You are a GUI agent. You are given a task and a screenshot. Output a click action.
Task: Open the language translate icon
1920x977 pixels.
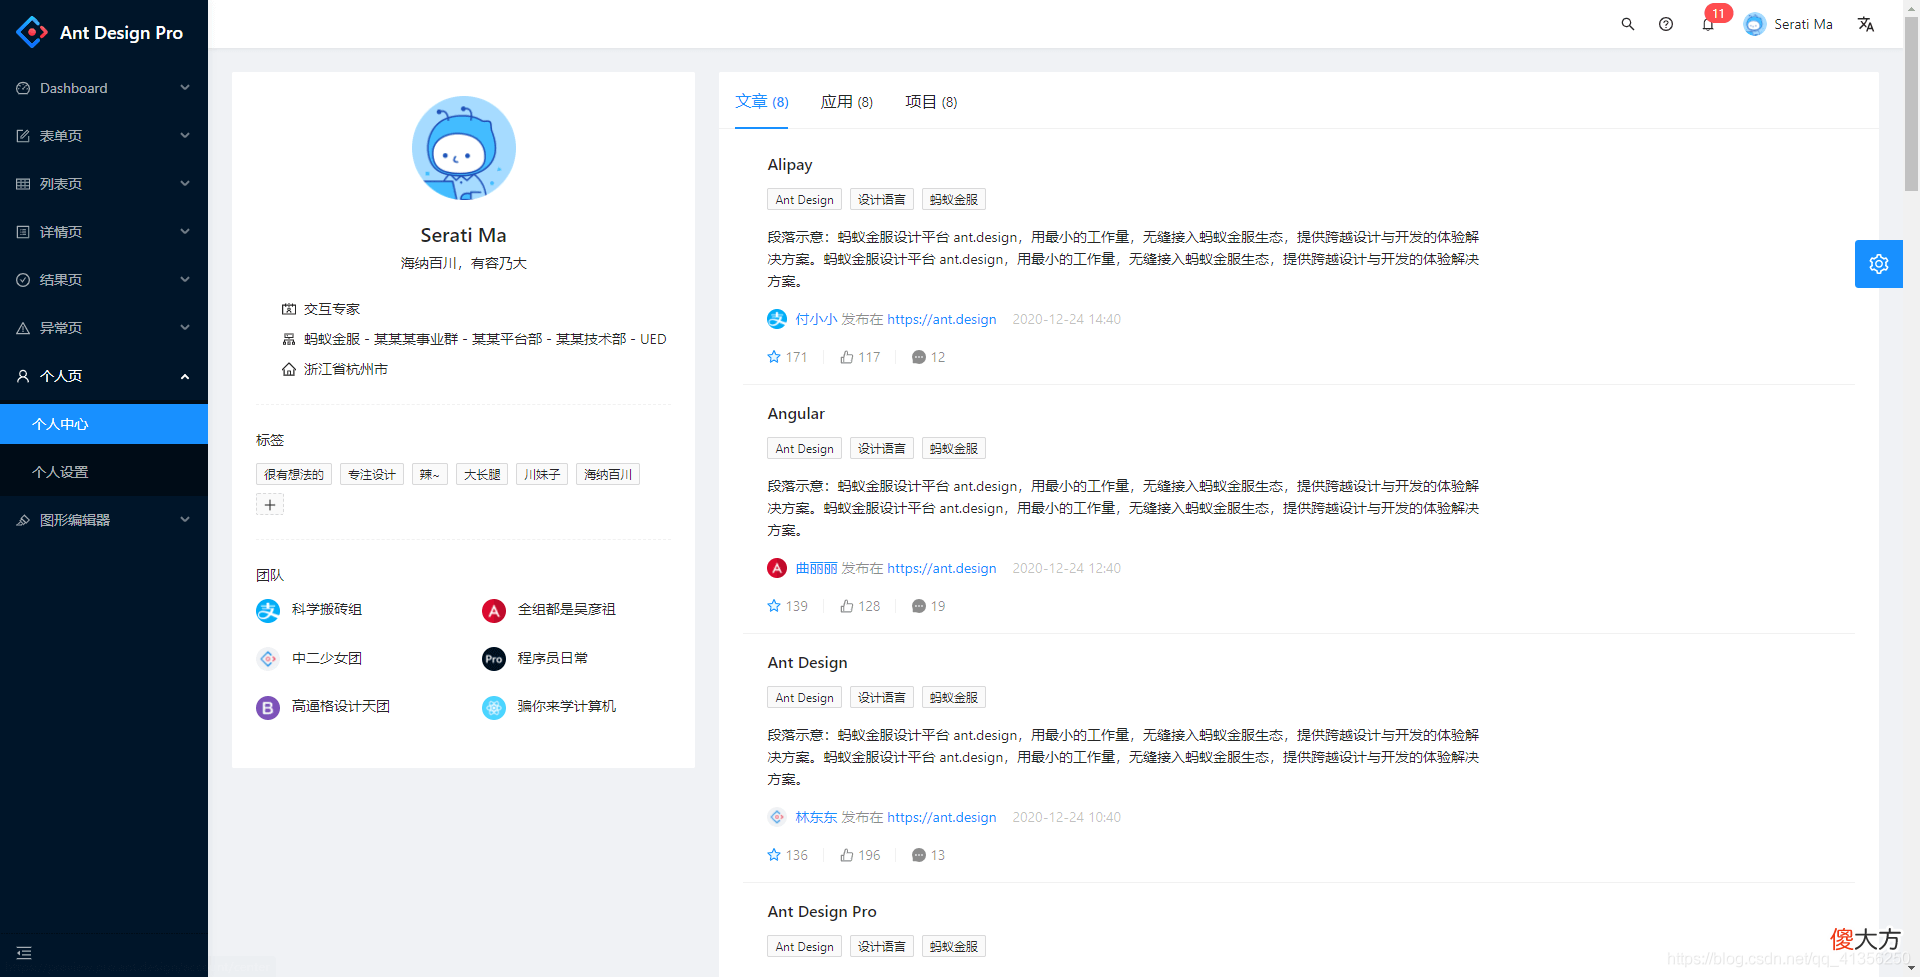point(1866,24)
